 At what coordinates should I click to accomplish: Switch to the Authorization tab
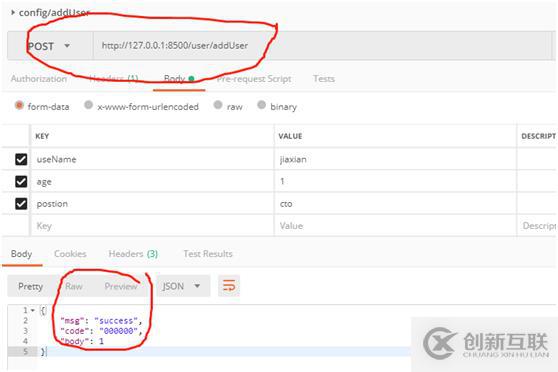coord(39,79)
